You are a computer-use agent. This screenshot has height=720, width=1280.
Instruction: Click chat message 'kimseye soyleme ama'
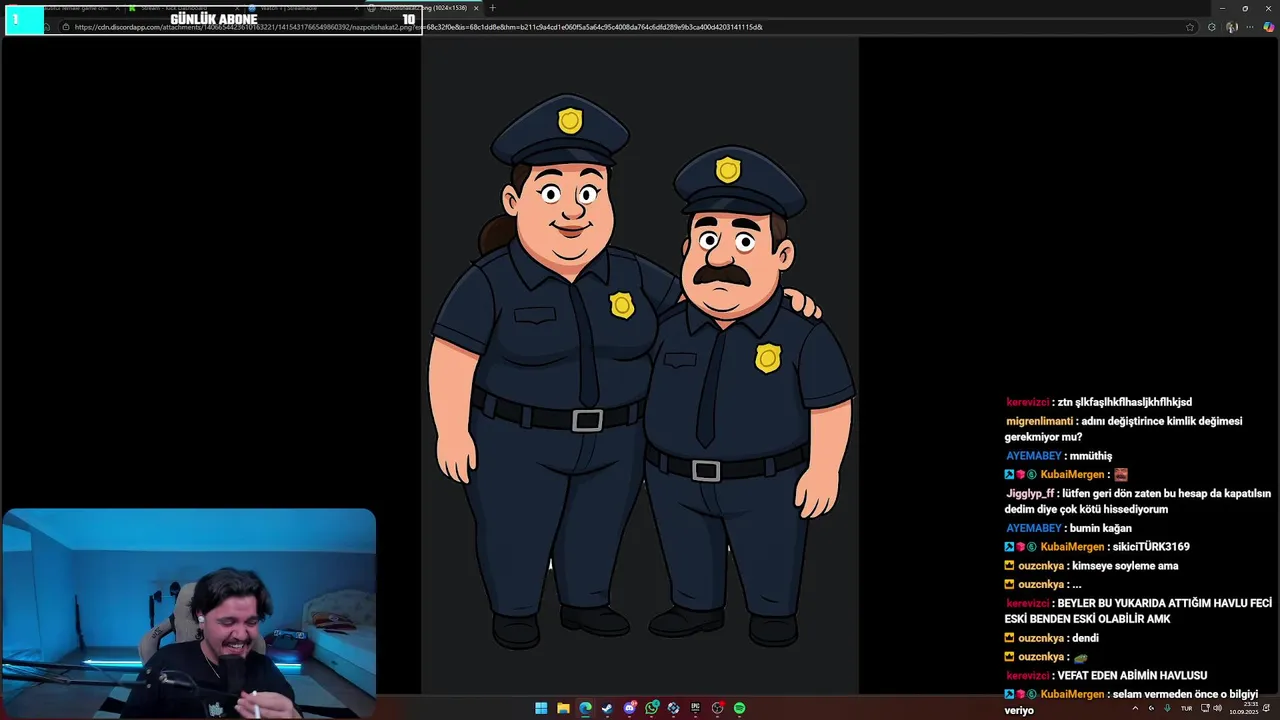point(1125,566)
